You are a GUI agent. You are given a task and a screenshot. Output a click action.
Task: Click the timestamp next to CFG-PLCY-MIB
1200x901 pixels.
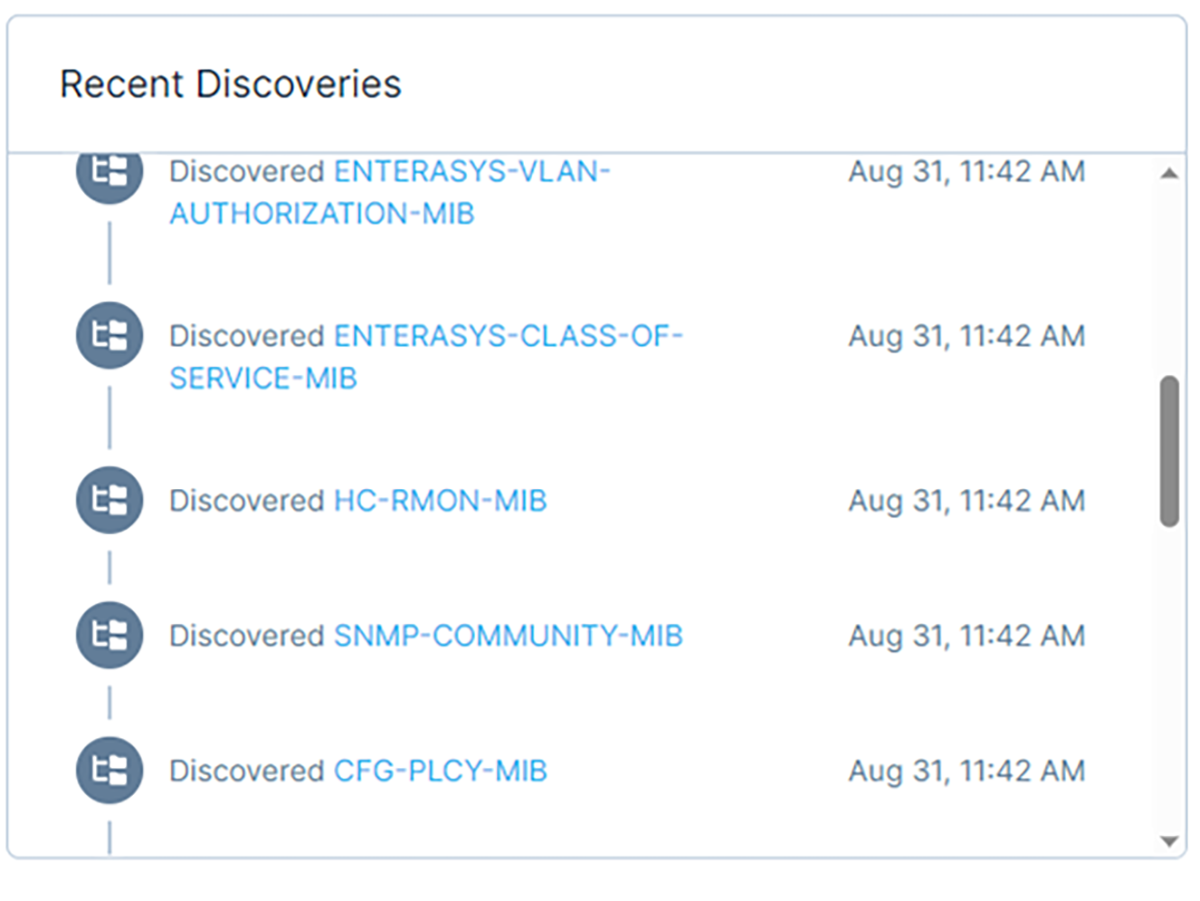click(x=966, y=771)
